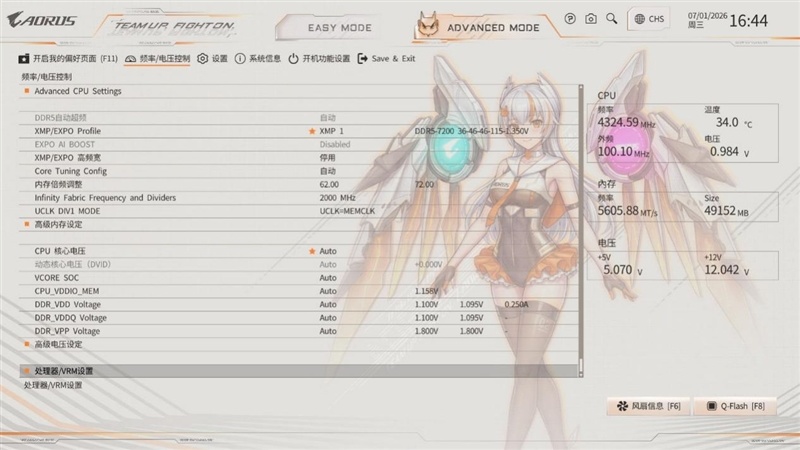Viewport: 800px width, 450px height.
Task: Click the fan icon in 风扇信息 button
Action: point(622,406)
